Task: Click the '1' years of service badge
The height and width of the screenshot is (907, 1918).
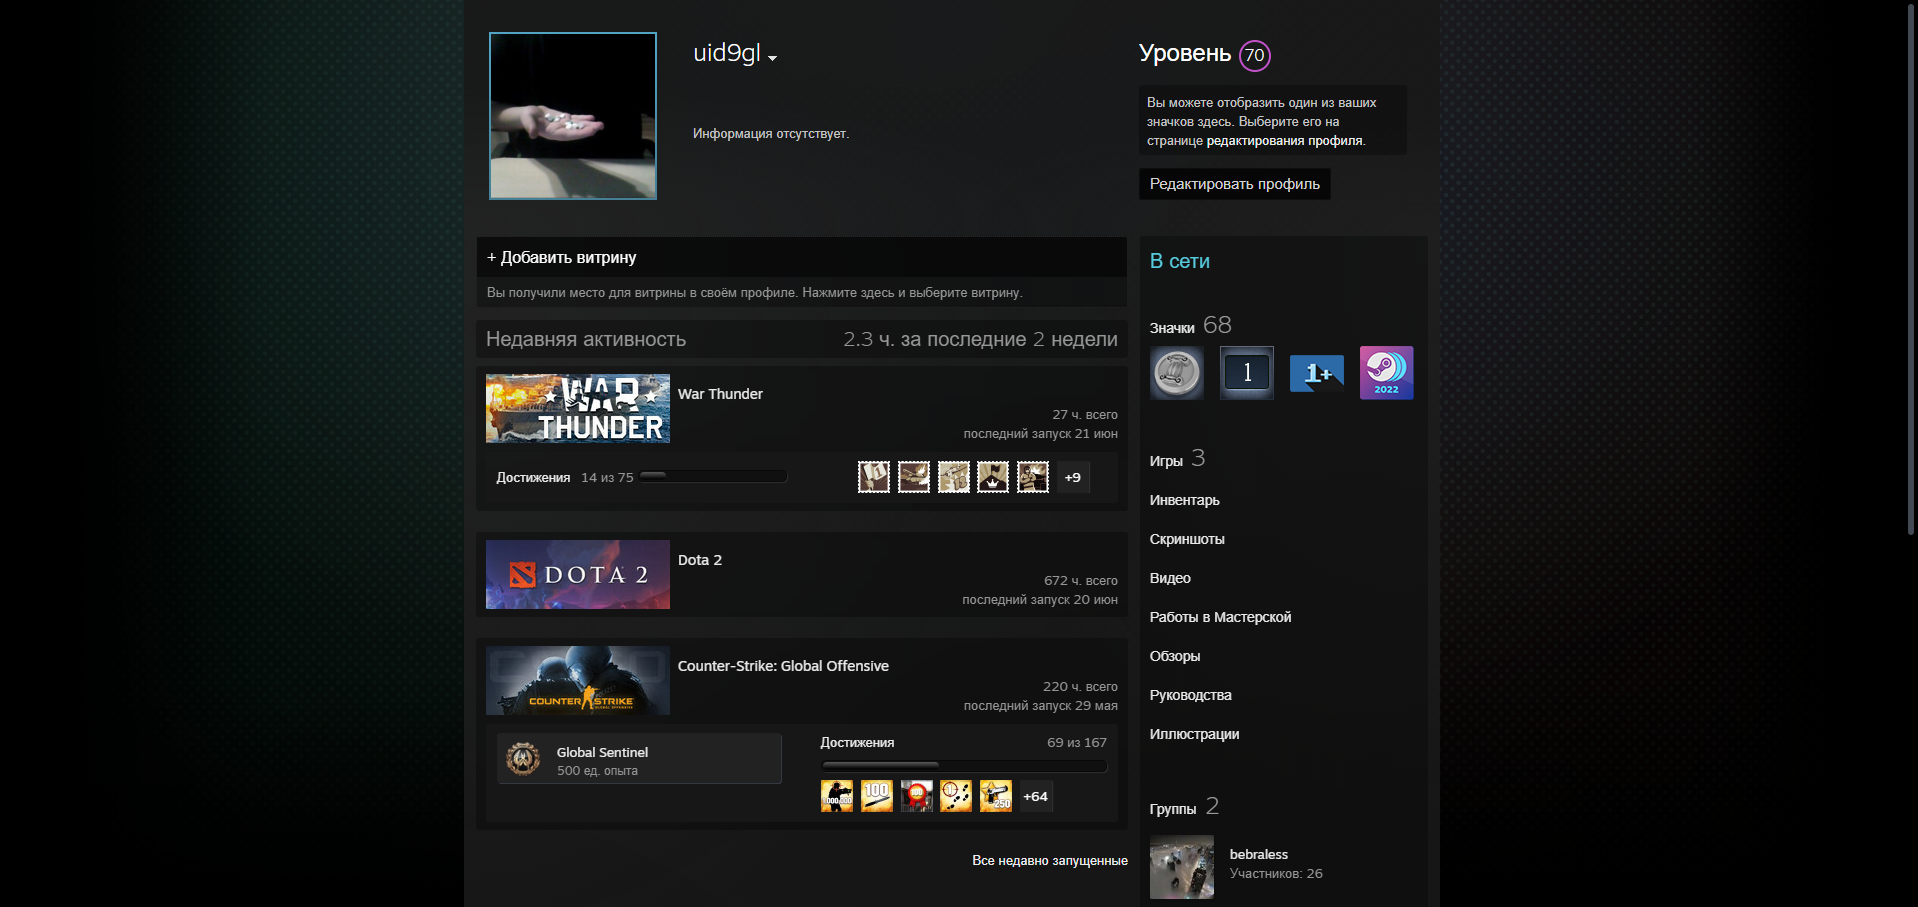Action: pos(1247,373)
